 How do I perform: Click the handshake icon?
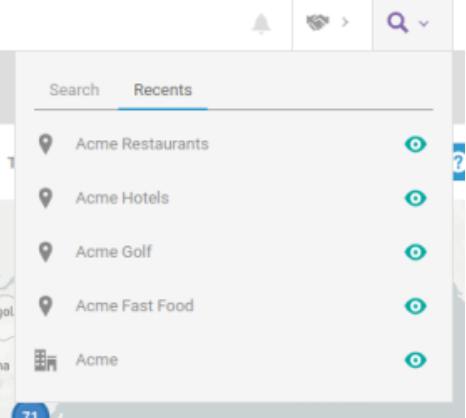pyautogui.click(x=318, y=23)
